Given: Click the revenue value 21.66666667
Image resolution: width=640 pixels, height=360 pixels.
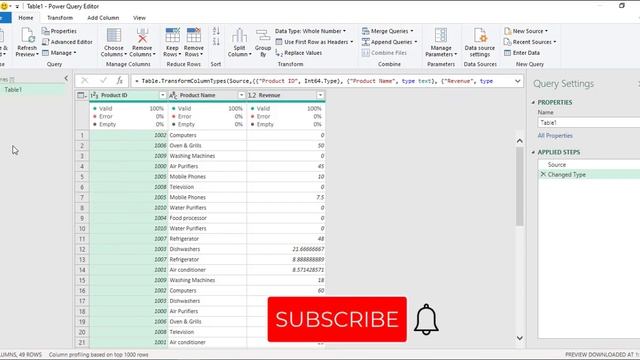Looking at the screenshot, I should [x=308, y=249].
